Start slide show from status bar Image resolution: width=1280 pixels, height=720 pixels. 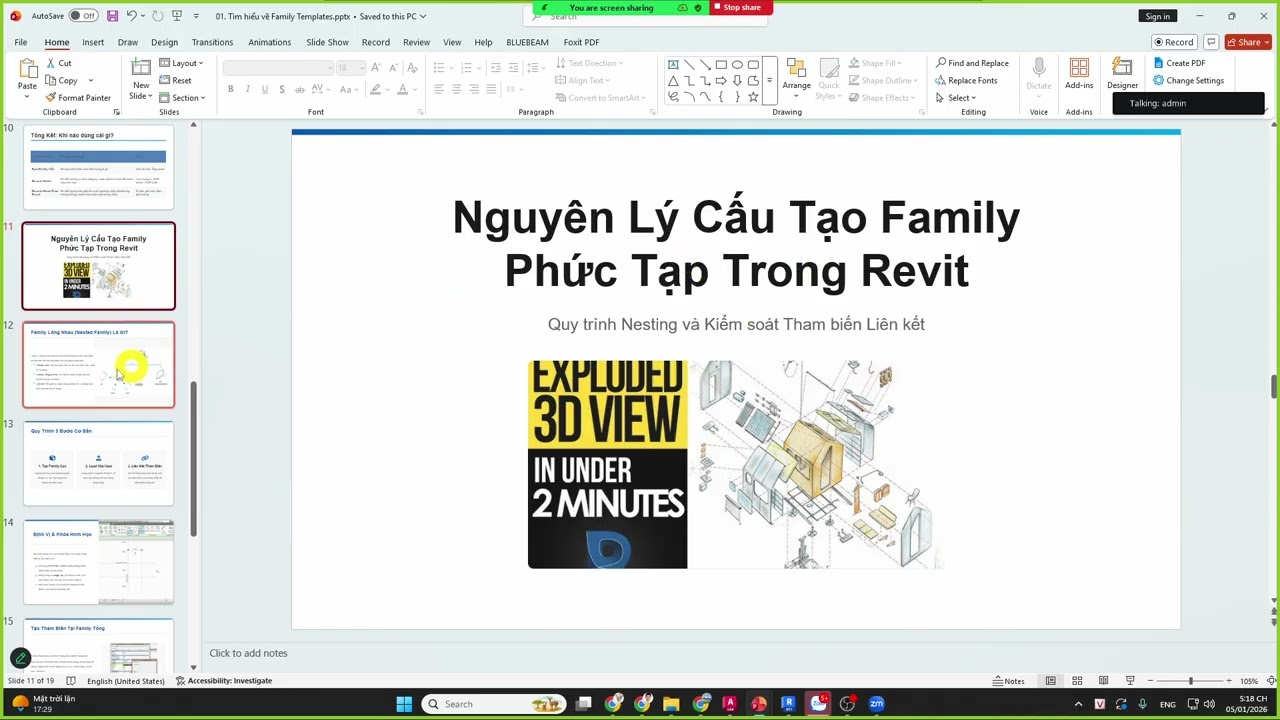[x=1130, y=681]
